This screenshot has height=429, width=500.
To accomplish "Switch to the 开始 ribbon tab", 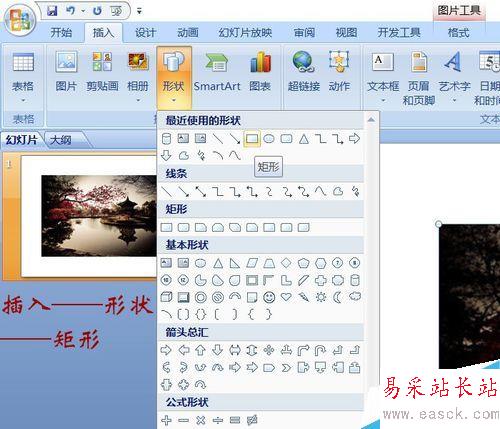I will [x=61, y=33].
